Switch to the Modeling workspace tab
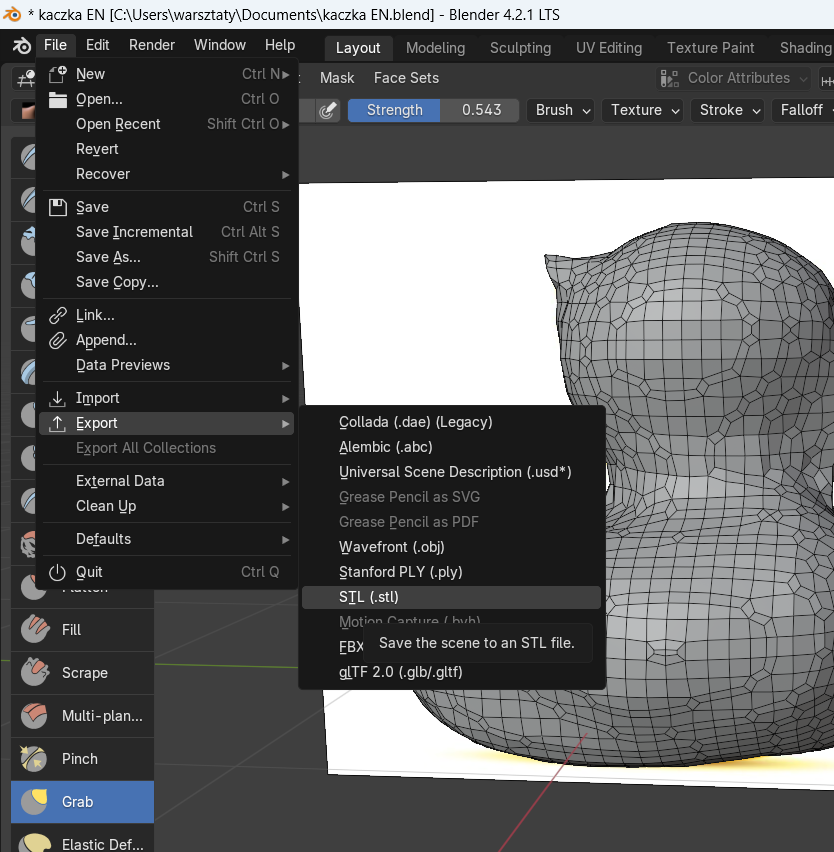The width and height of the screenshot is (834, 852). pyautogui.click(x=435, y=48)
